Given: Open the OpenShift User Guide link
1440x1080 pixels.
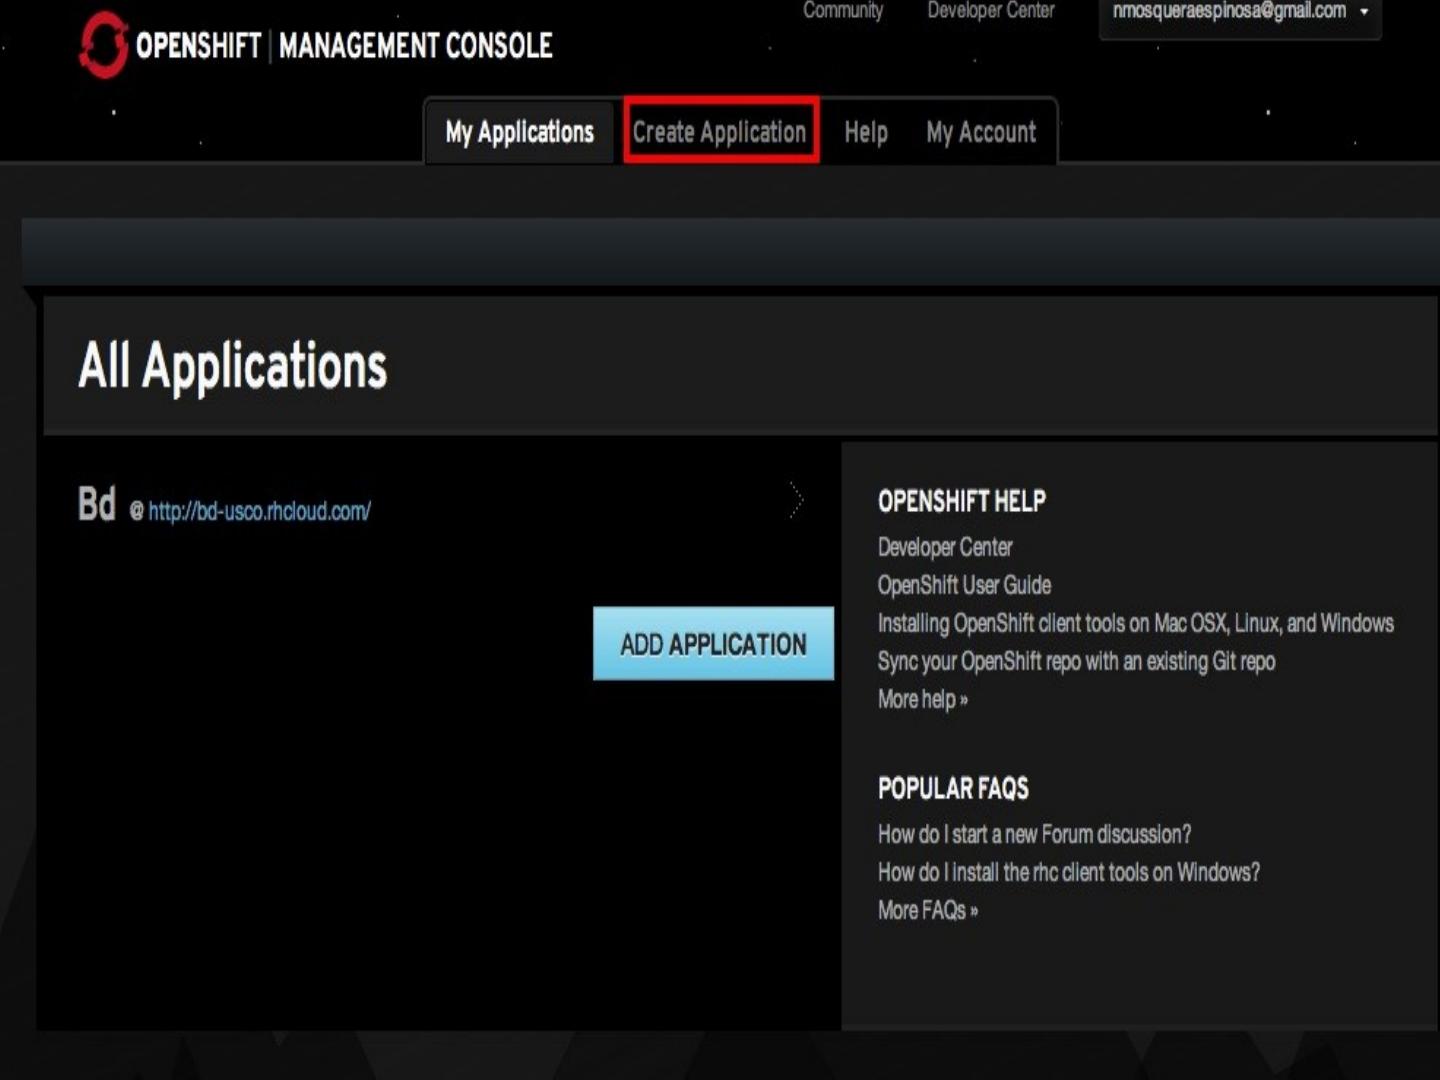Looking at the screenshot, I should click(964, 585).
